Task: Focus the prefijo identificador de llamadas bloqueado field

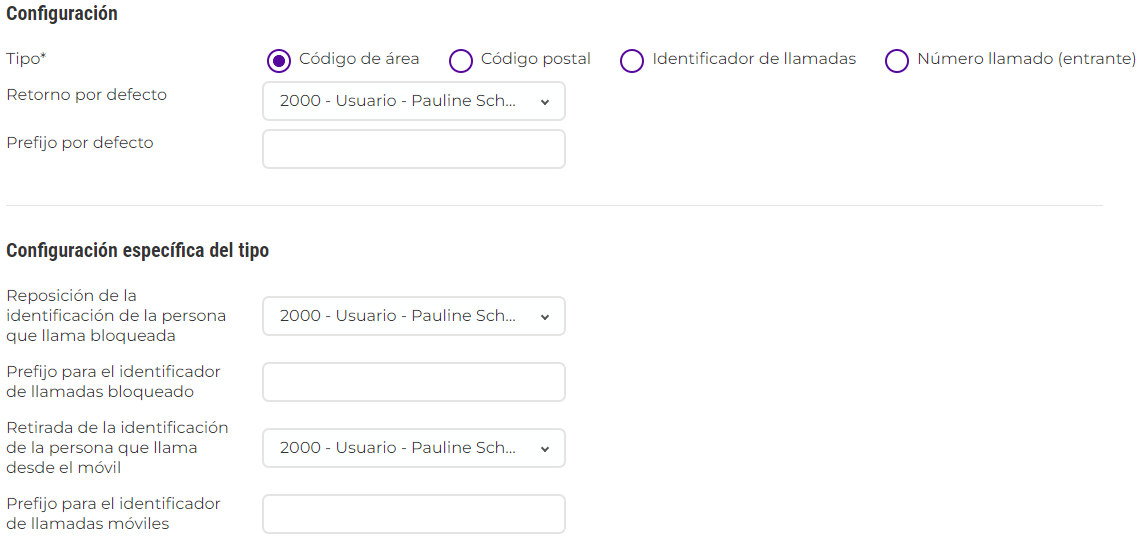Action: (413, 382)
